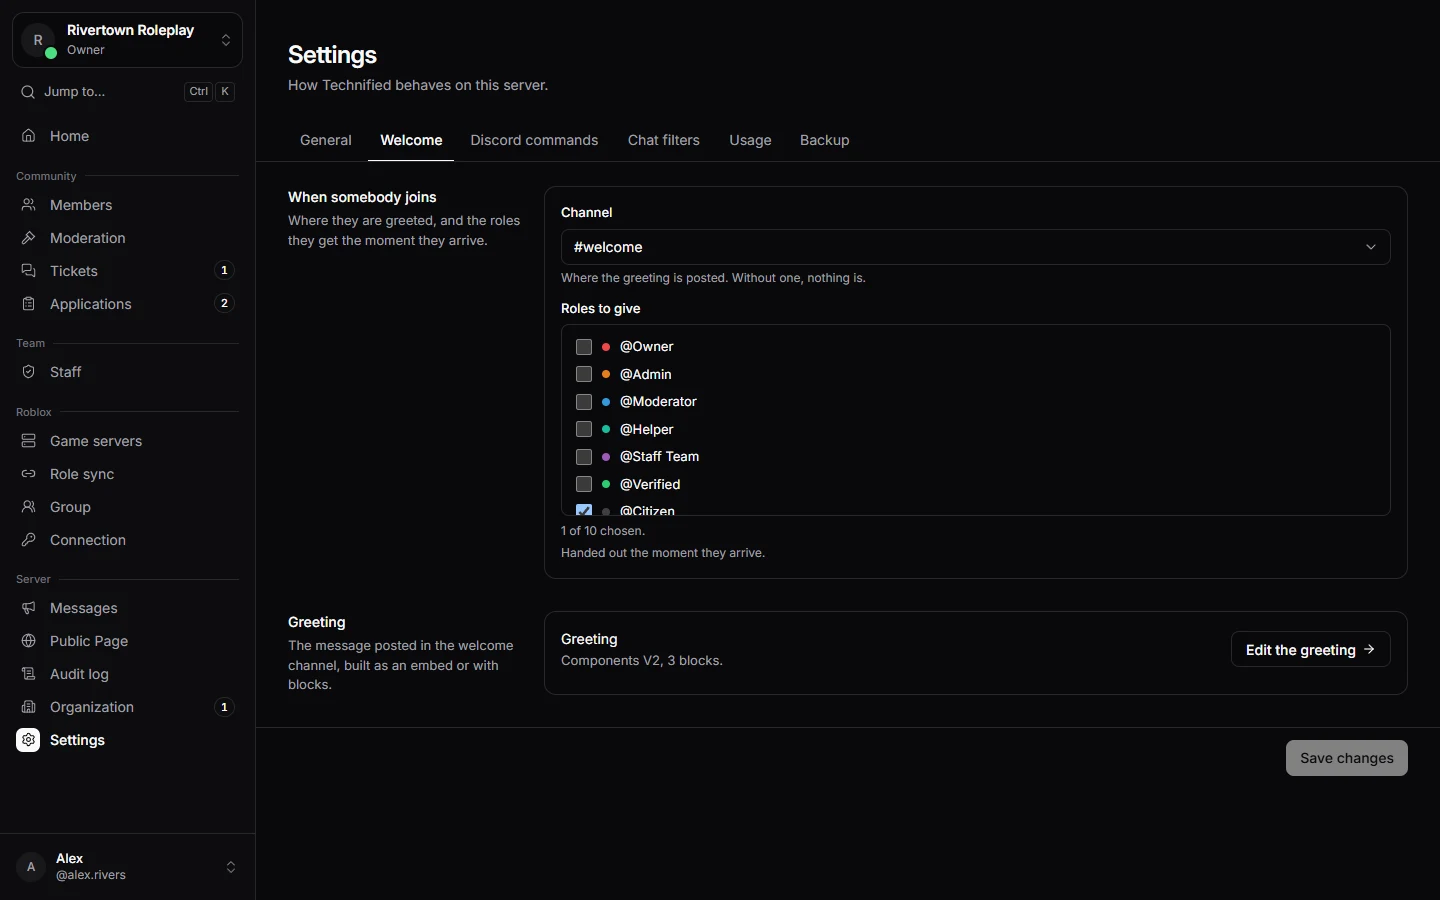Toggle the @Verified role checkbox

pyautogui.click(x=584, y=484)
